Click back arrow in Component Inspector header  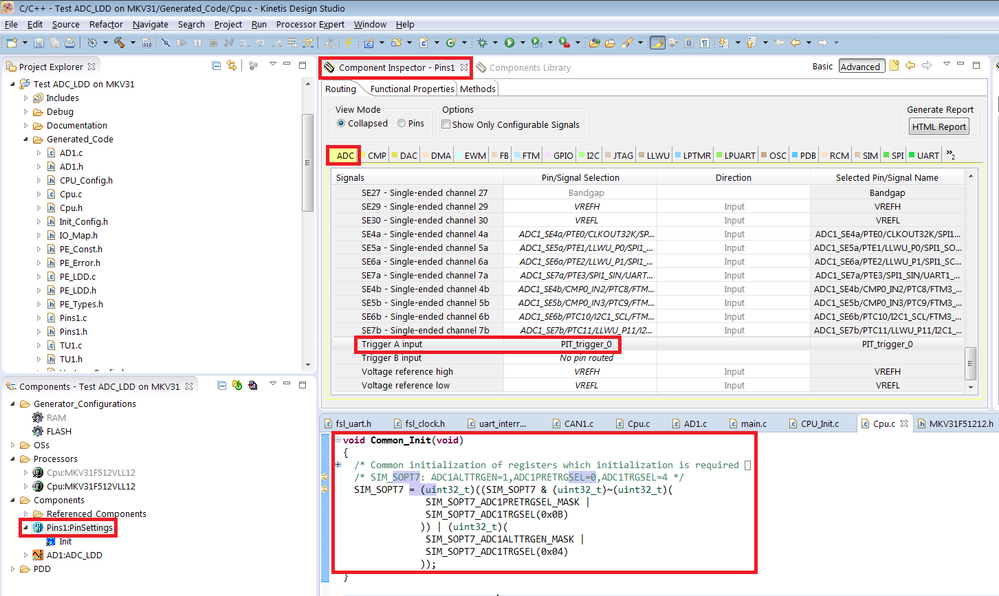pyautogui.click(x=910, y=66)
